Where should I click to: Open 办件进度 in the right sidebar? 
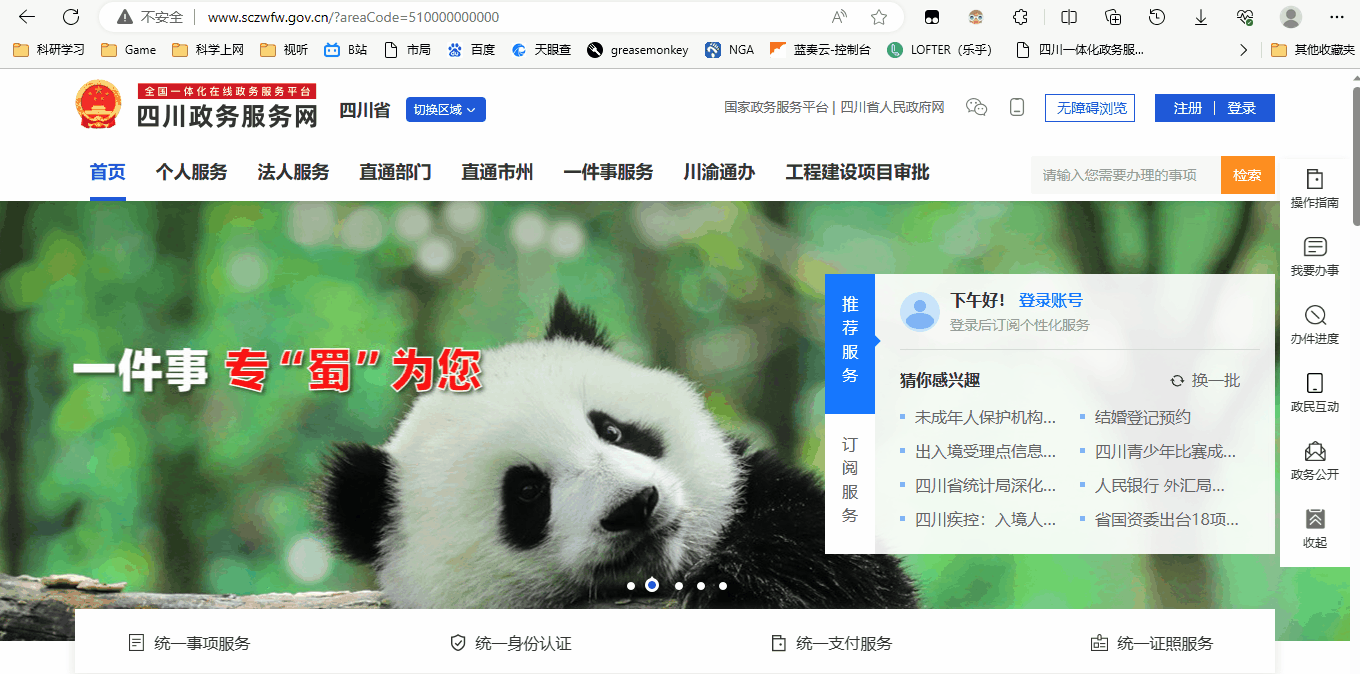pyautogui.click(x=1315, y=324)
